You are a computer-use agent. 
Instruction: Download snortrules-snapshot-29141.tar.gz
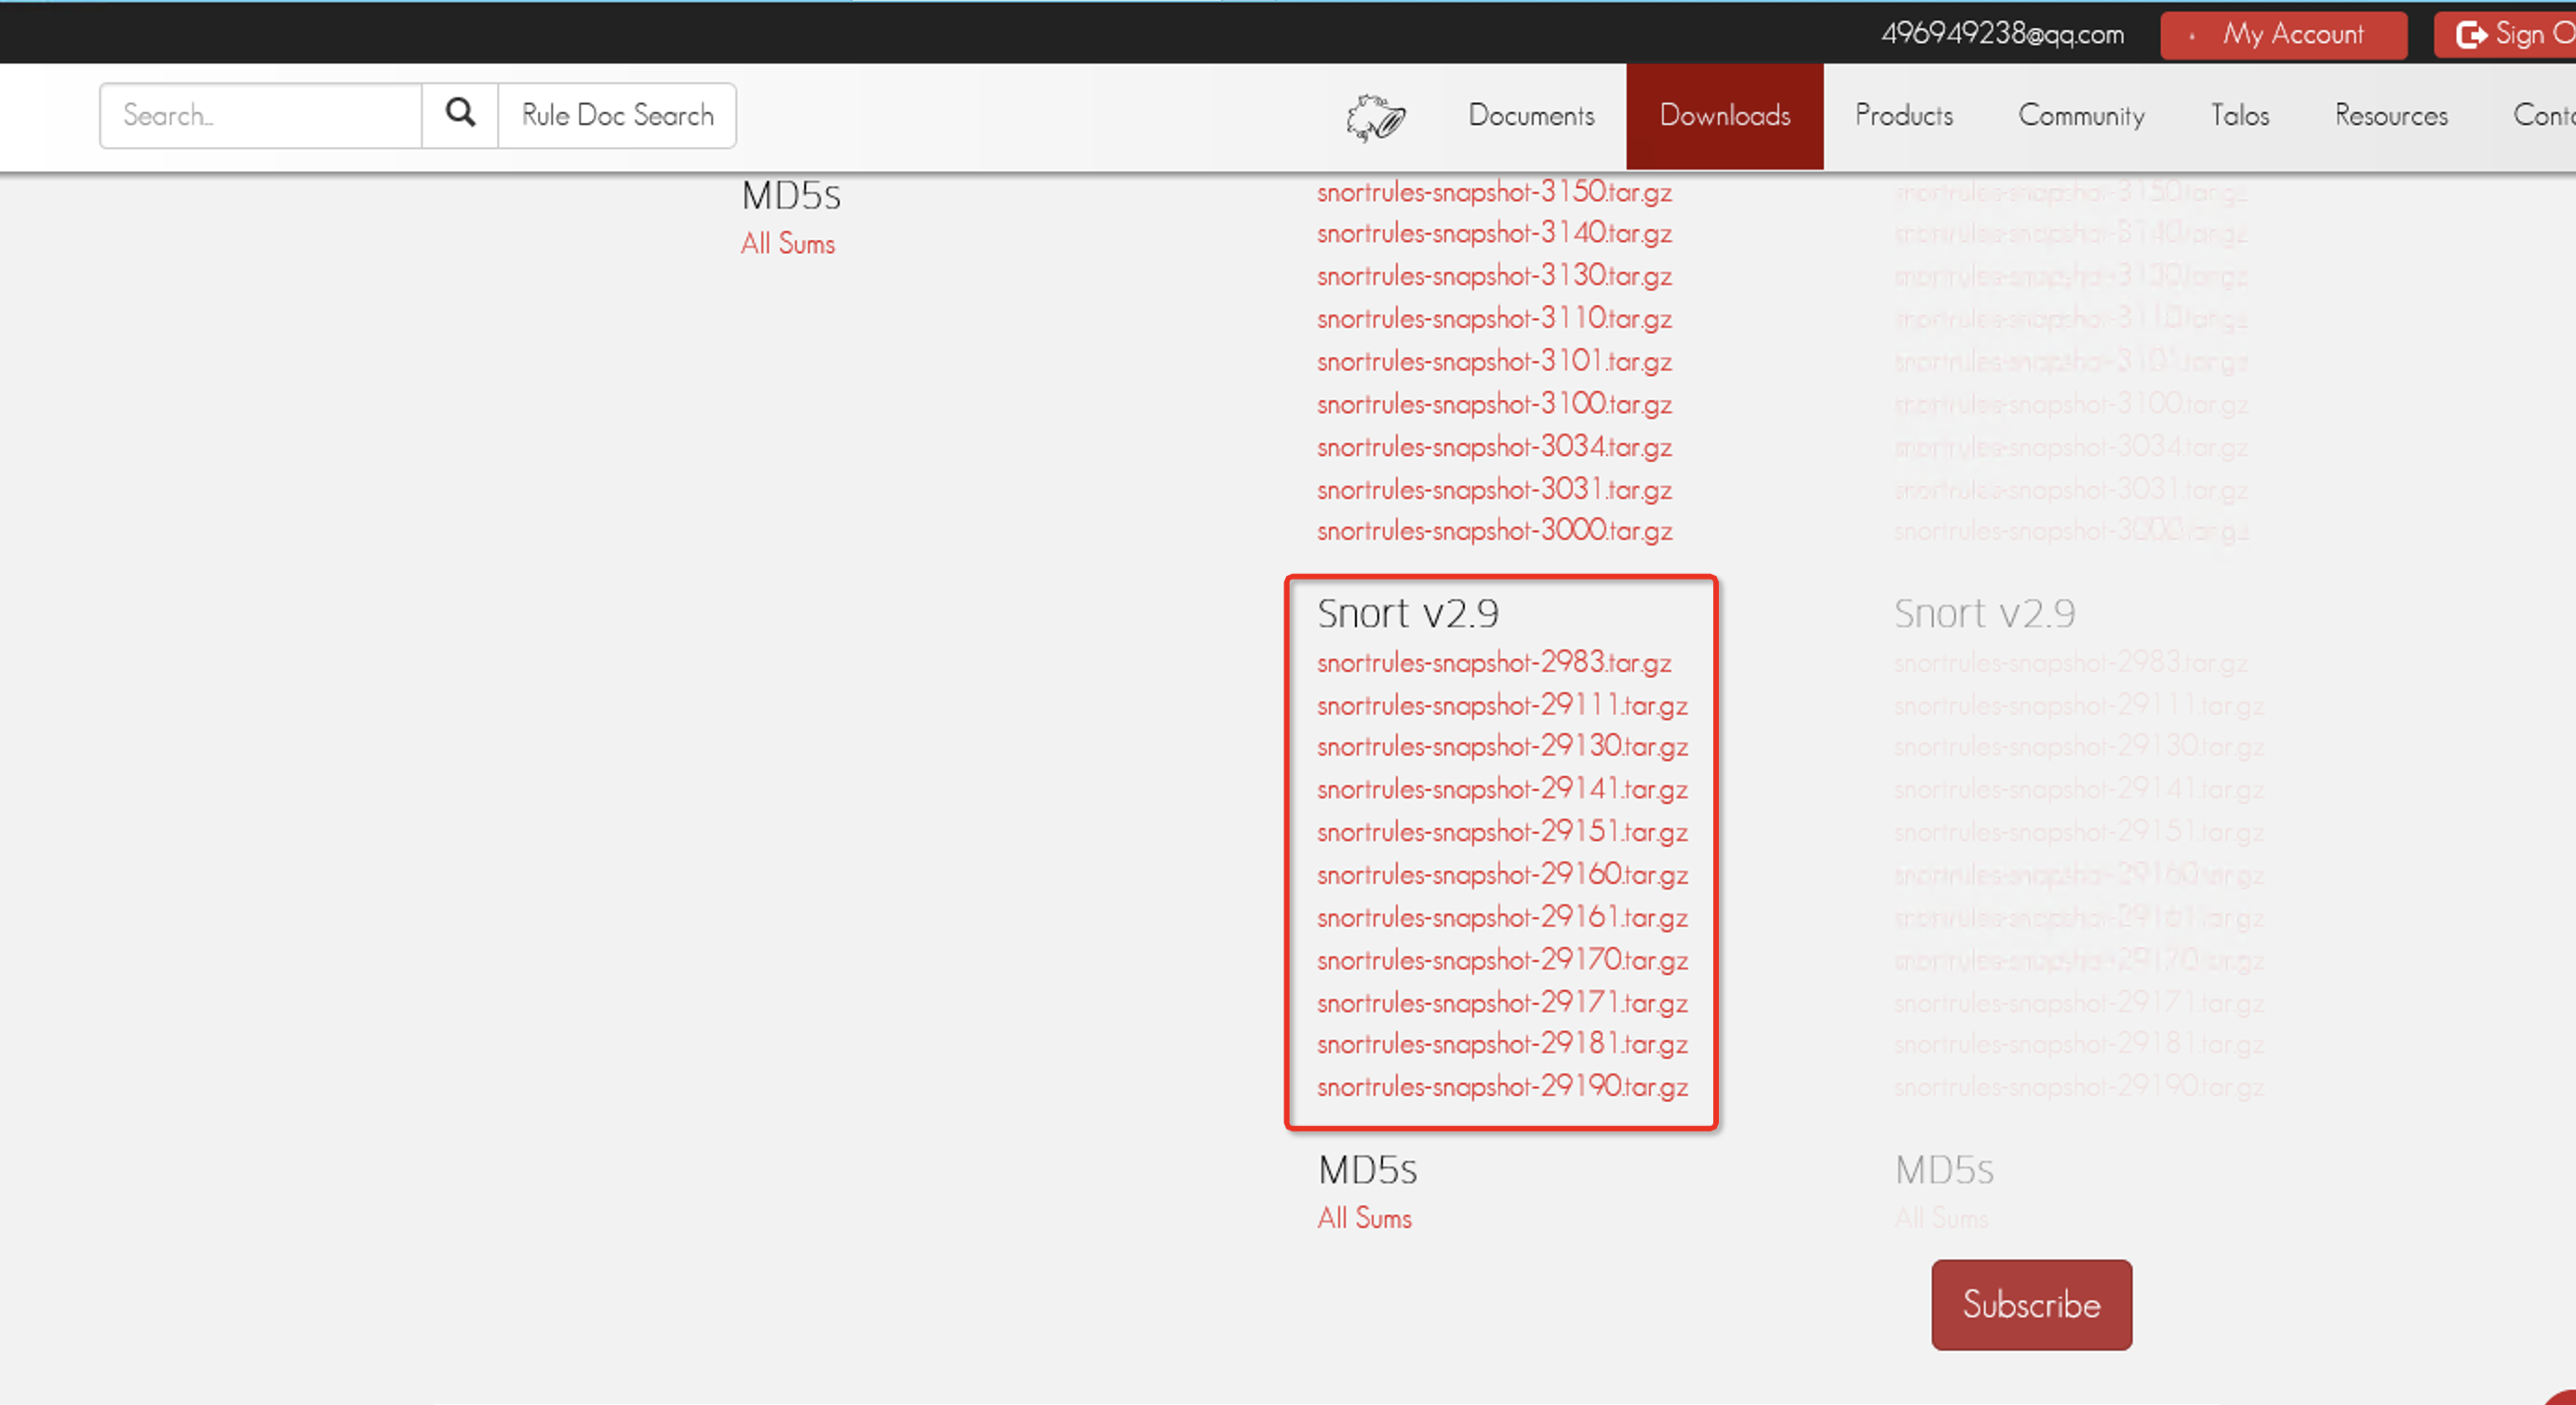(1502, 790)
